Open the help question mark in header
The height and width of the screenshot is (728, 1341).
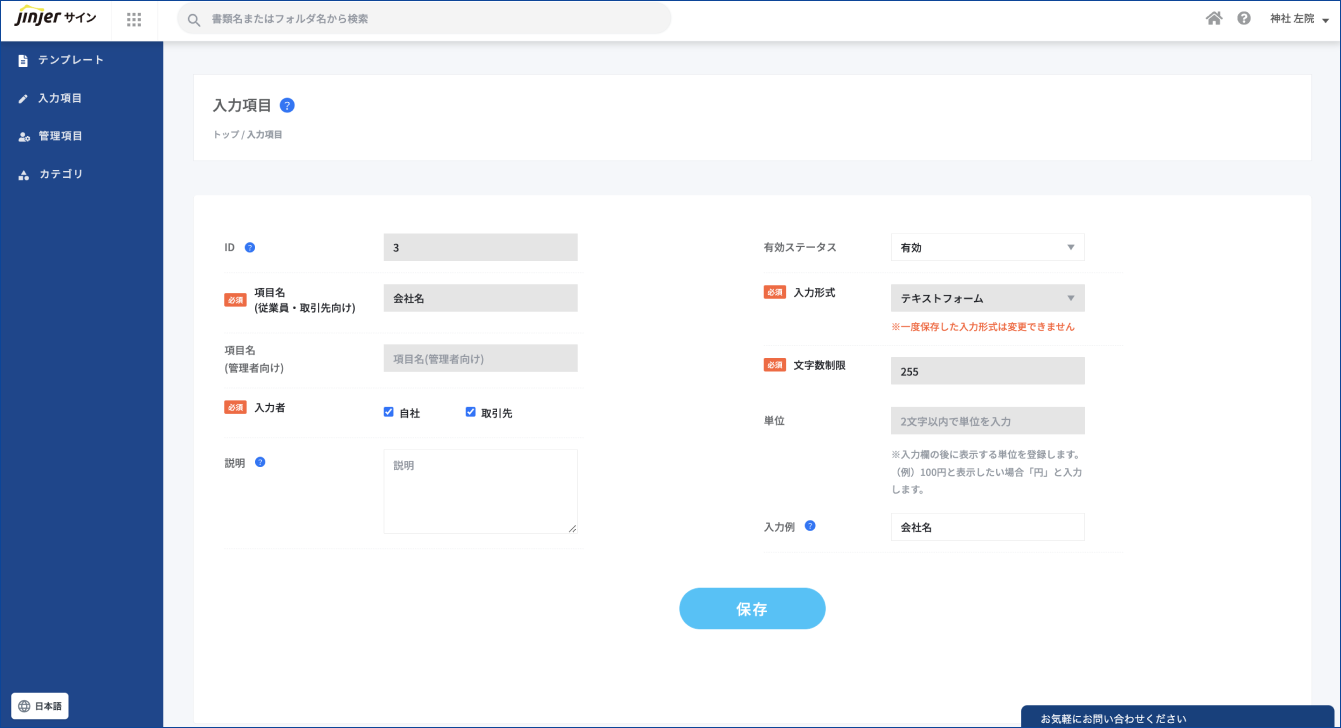[1244, 18]
